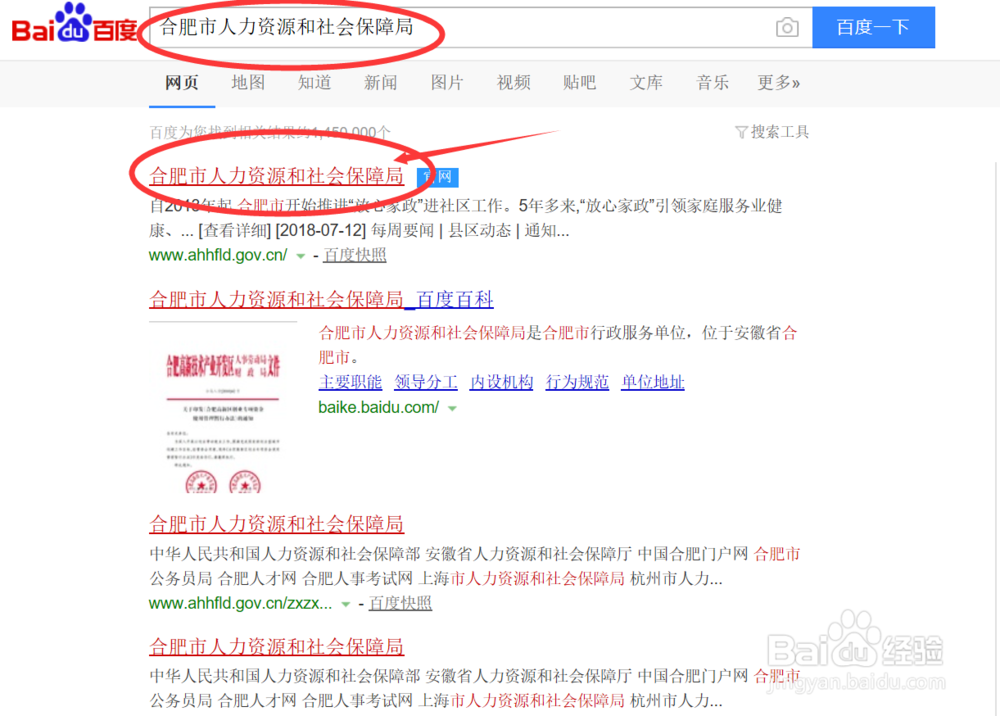Open 合肥市人力资源和社会保障局_百度百科 result
The width and height of the screenshot is (1000, 716).
pos(321,299)
